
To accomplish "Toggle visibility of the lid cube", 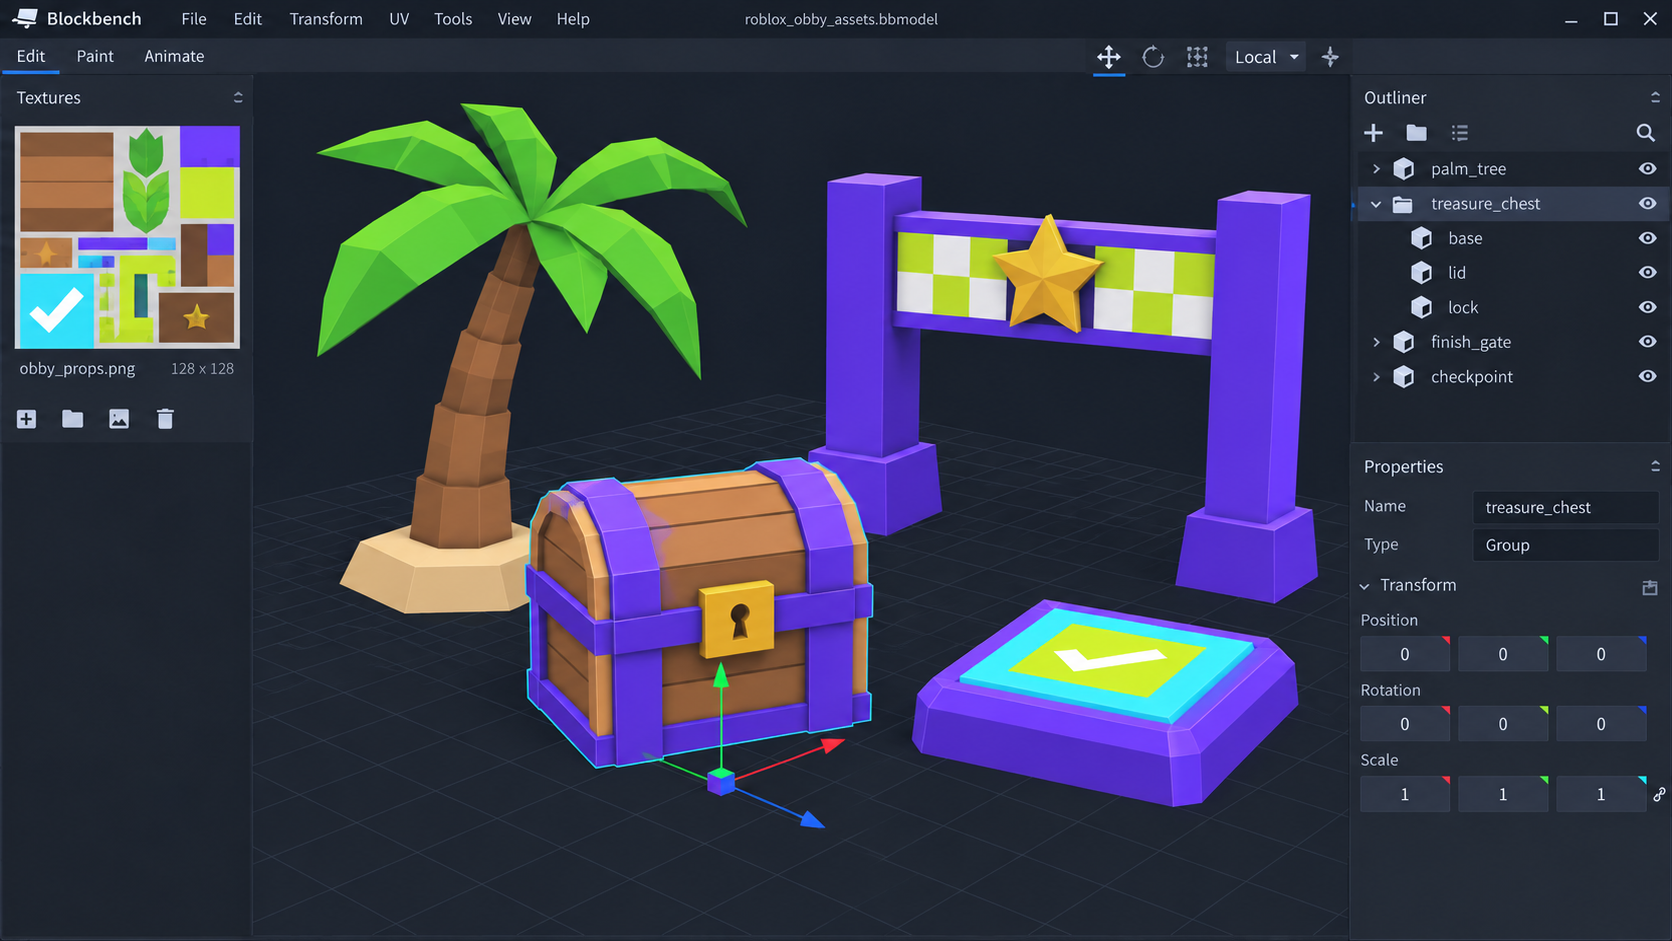I will tap(1647, 272).
